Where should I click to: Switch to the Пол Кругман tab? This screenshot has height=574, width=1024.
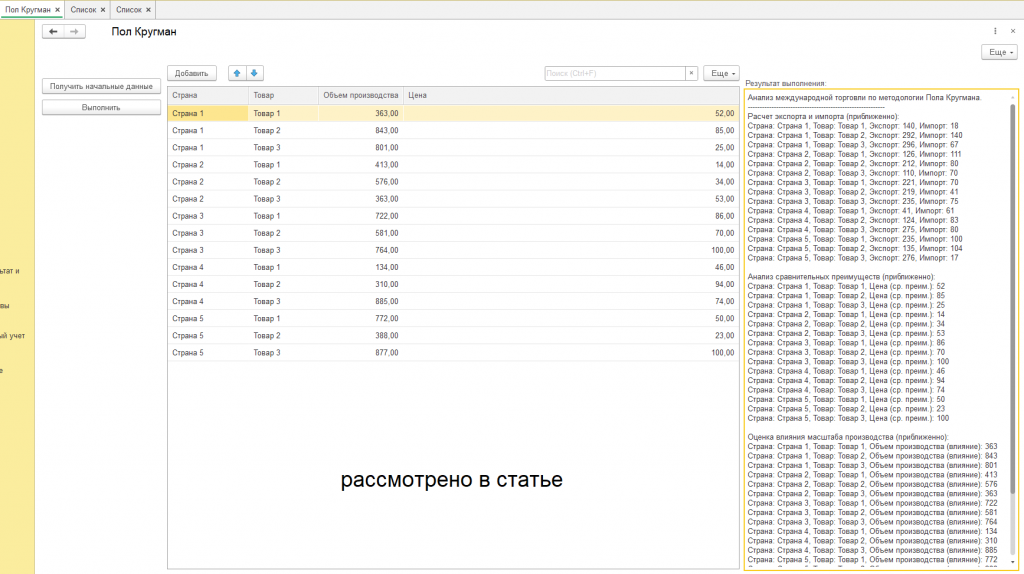tap(27, 10)
